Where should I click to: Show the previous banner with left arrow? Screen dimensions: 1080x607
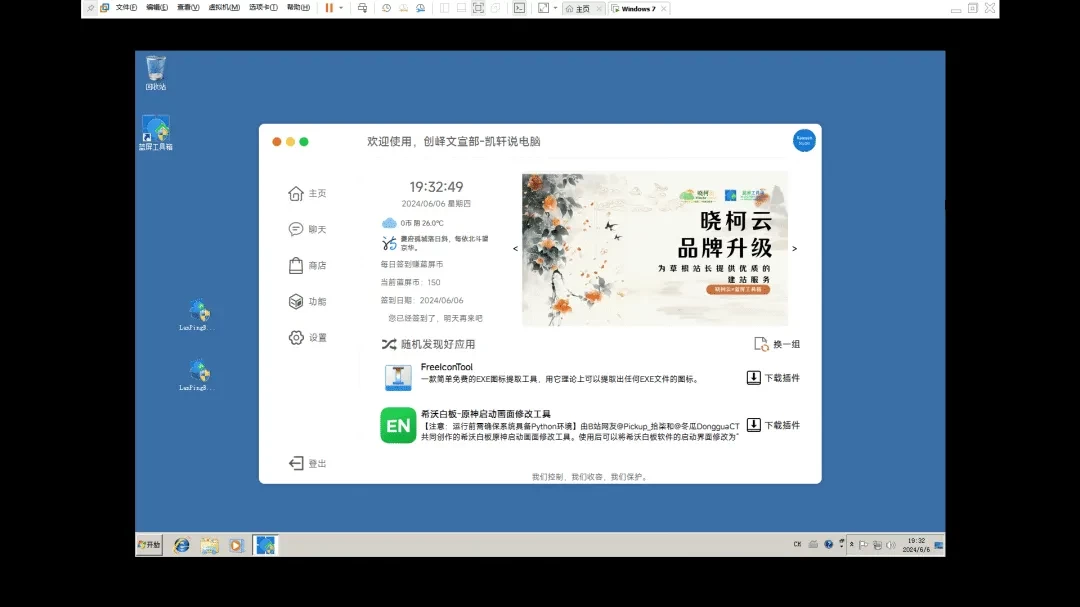click(x=515, y=249)
